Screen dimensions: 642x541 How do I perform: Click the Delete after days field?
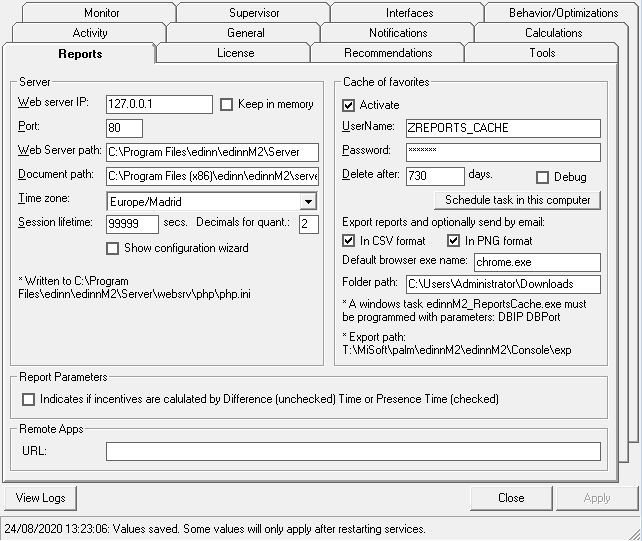(x=435, y=176)
